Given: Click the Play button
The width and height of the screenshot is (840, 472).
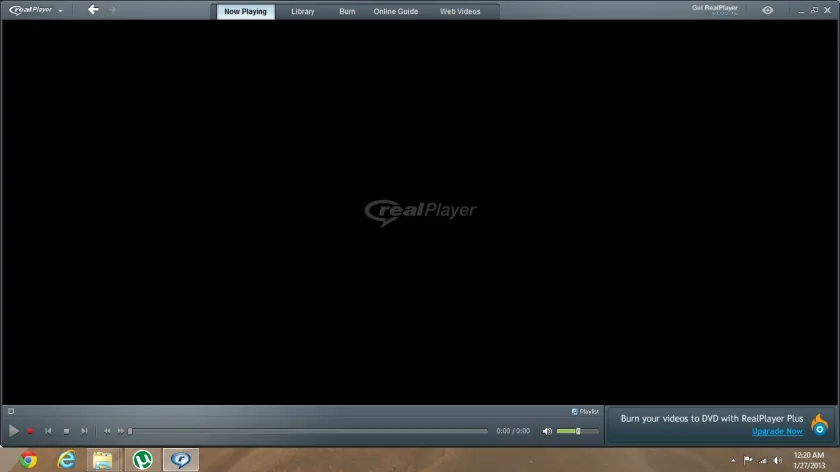Looking at the screenshot, I should tap(14, 431).
